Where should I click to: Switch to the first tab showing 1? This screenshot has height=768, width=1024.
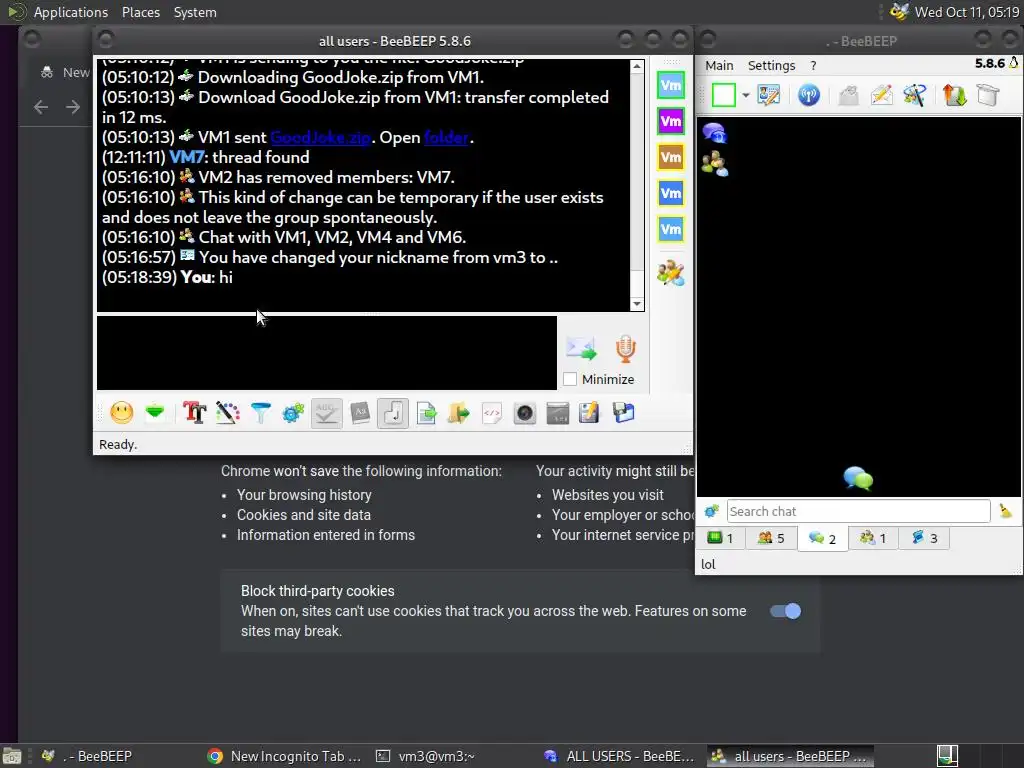pyautogui.click(x=720, y=538)
